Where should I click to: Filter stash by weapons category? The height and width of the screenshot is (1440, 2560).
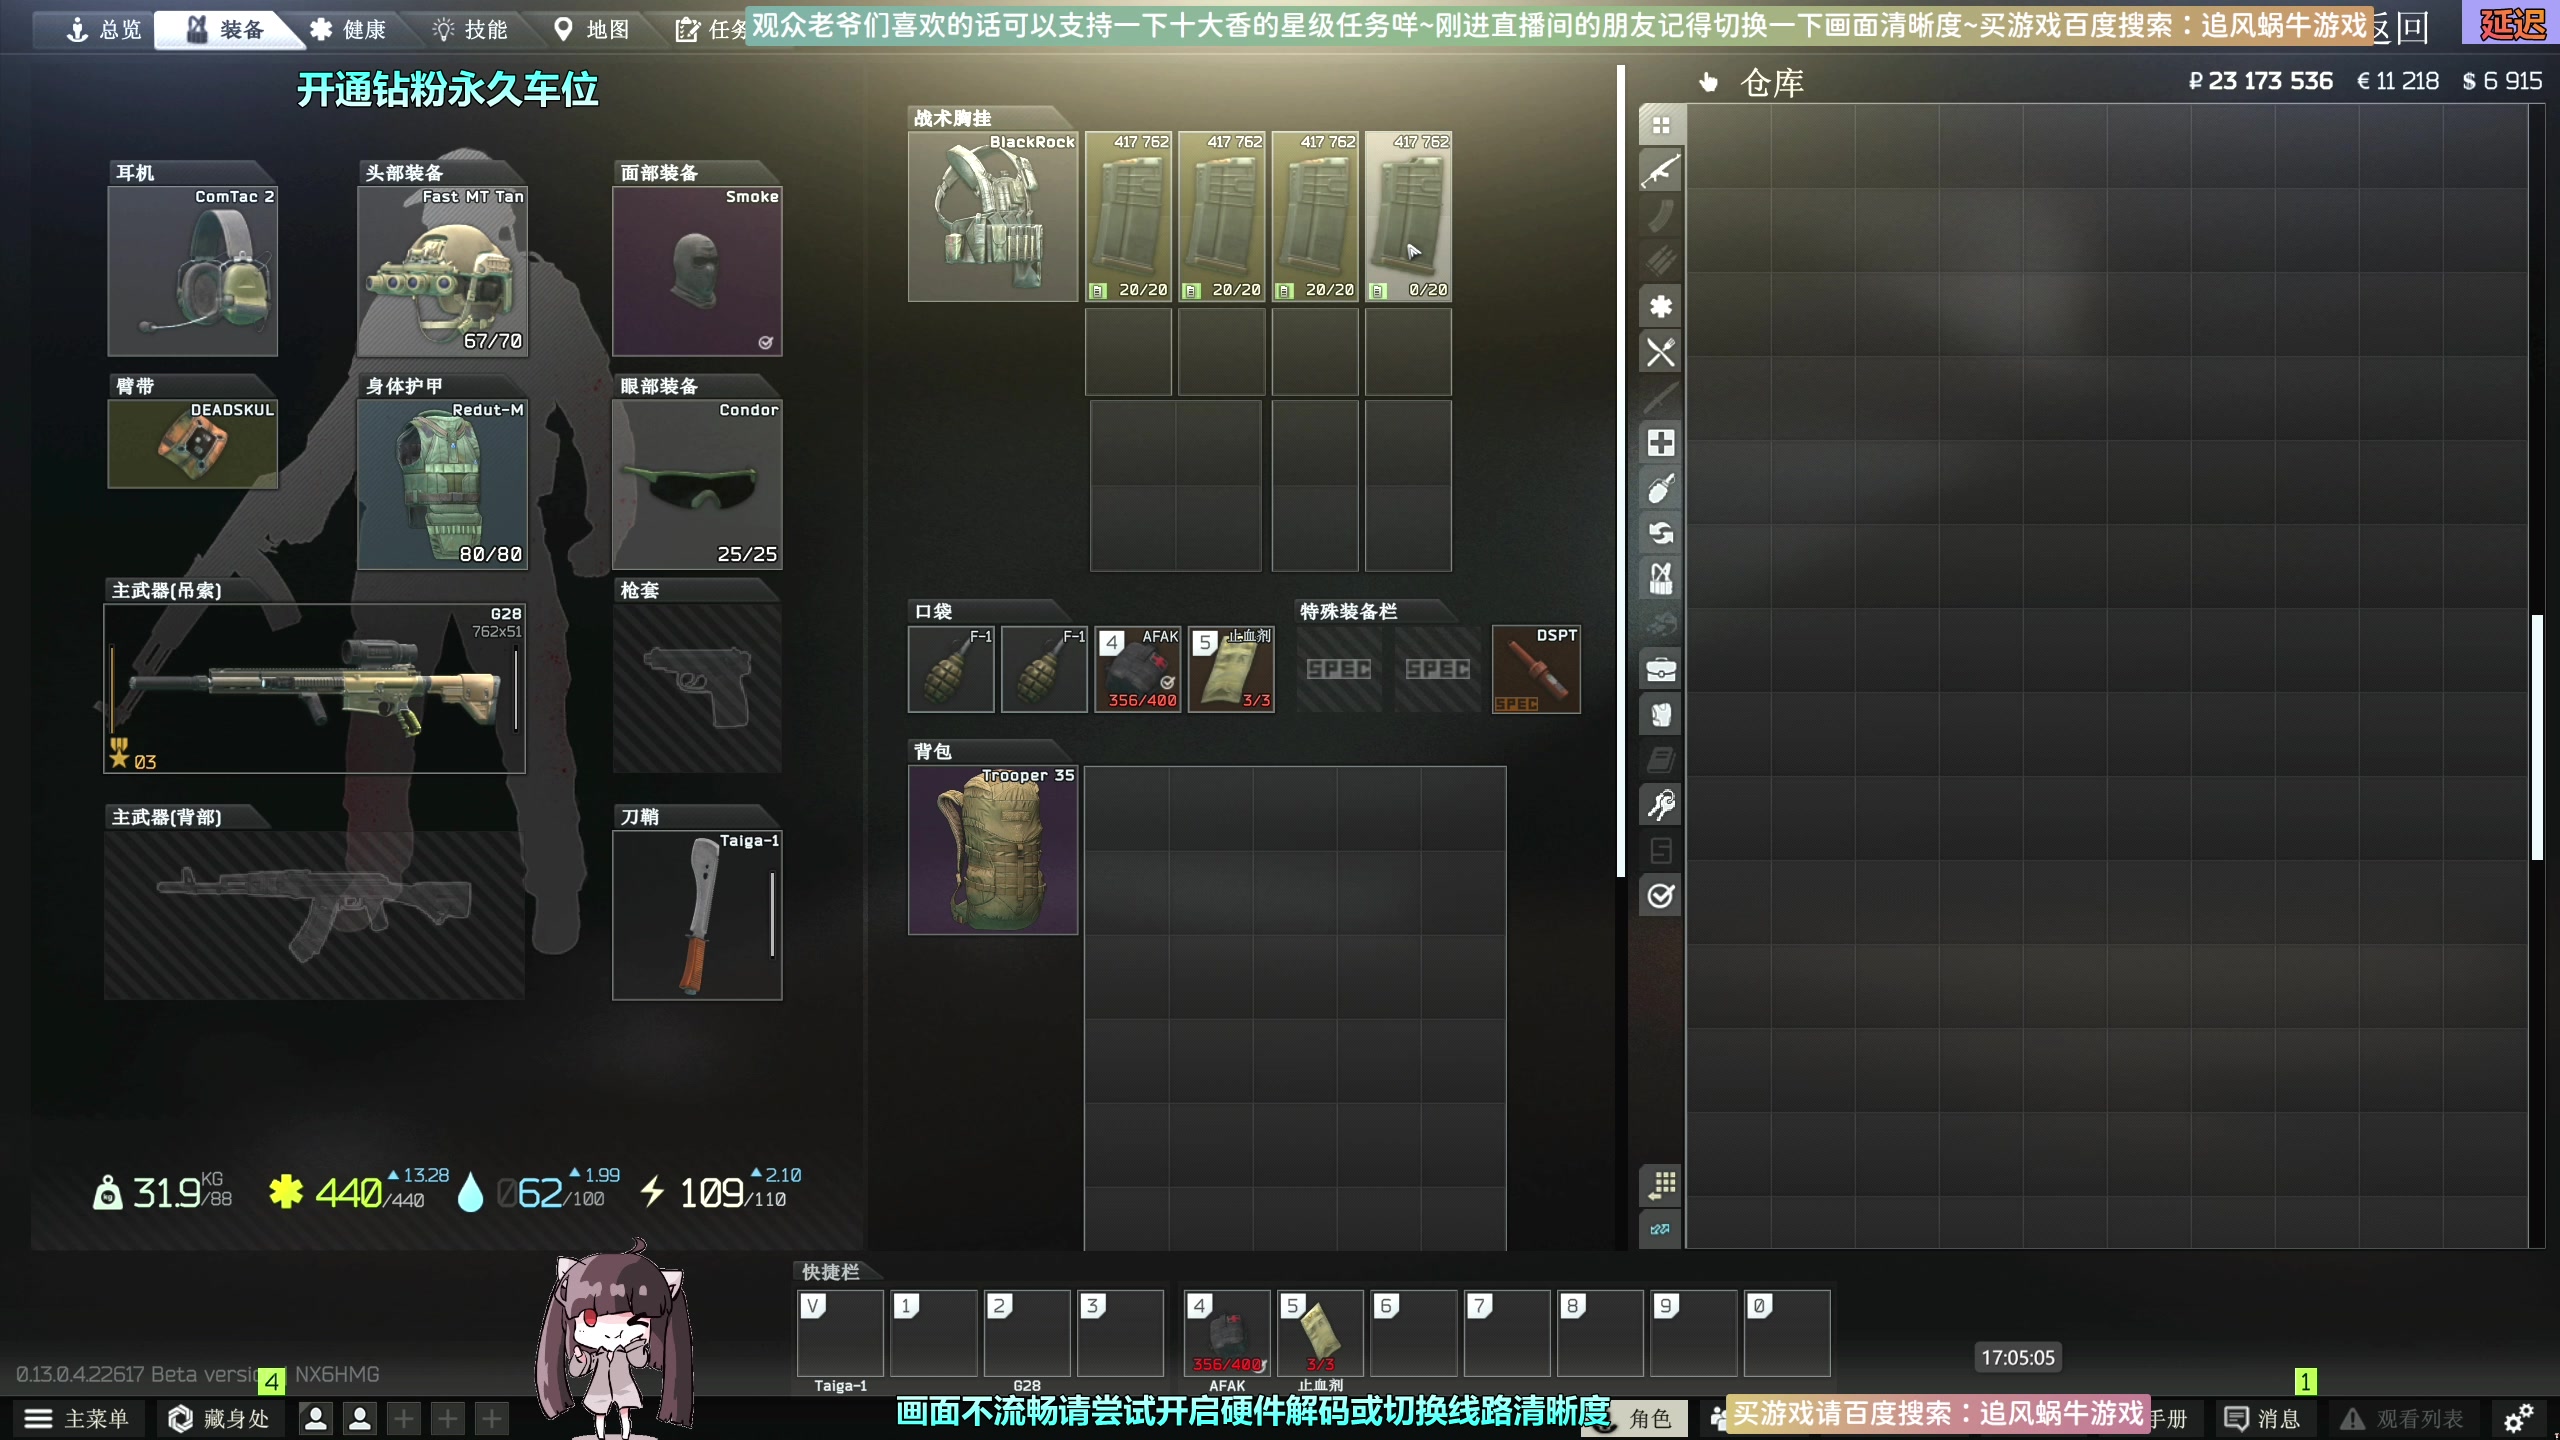1660,171
